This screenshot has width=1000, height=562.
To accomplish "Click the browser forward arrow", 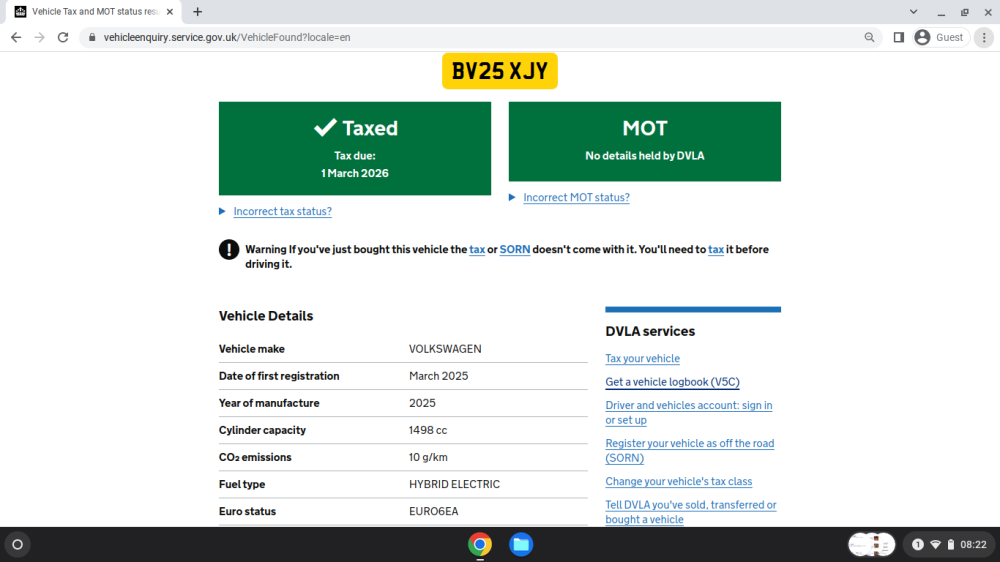I will 40,37.
